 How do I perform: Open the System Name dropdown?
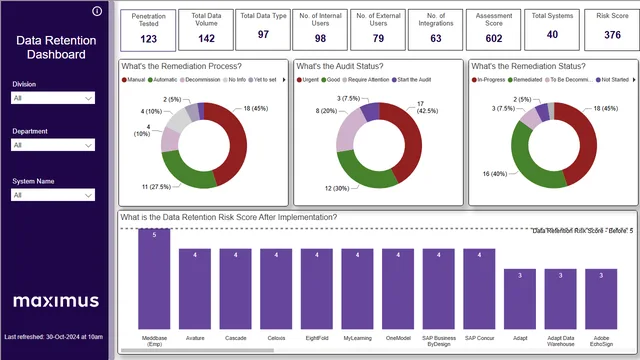point(53,195)
